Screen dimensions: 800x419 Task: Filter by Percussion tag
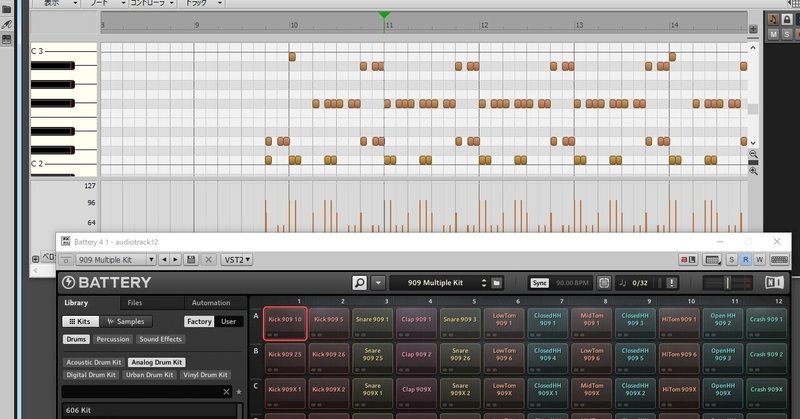coord(113,339)
